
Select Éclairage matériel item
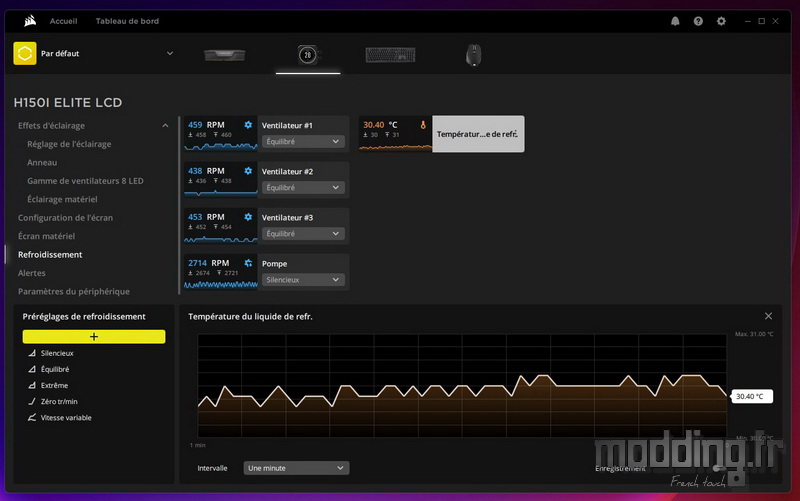pyautogui.click(x=62, y=199)
